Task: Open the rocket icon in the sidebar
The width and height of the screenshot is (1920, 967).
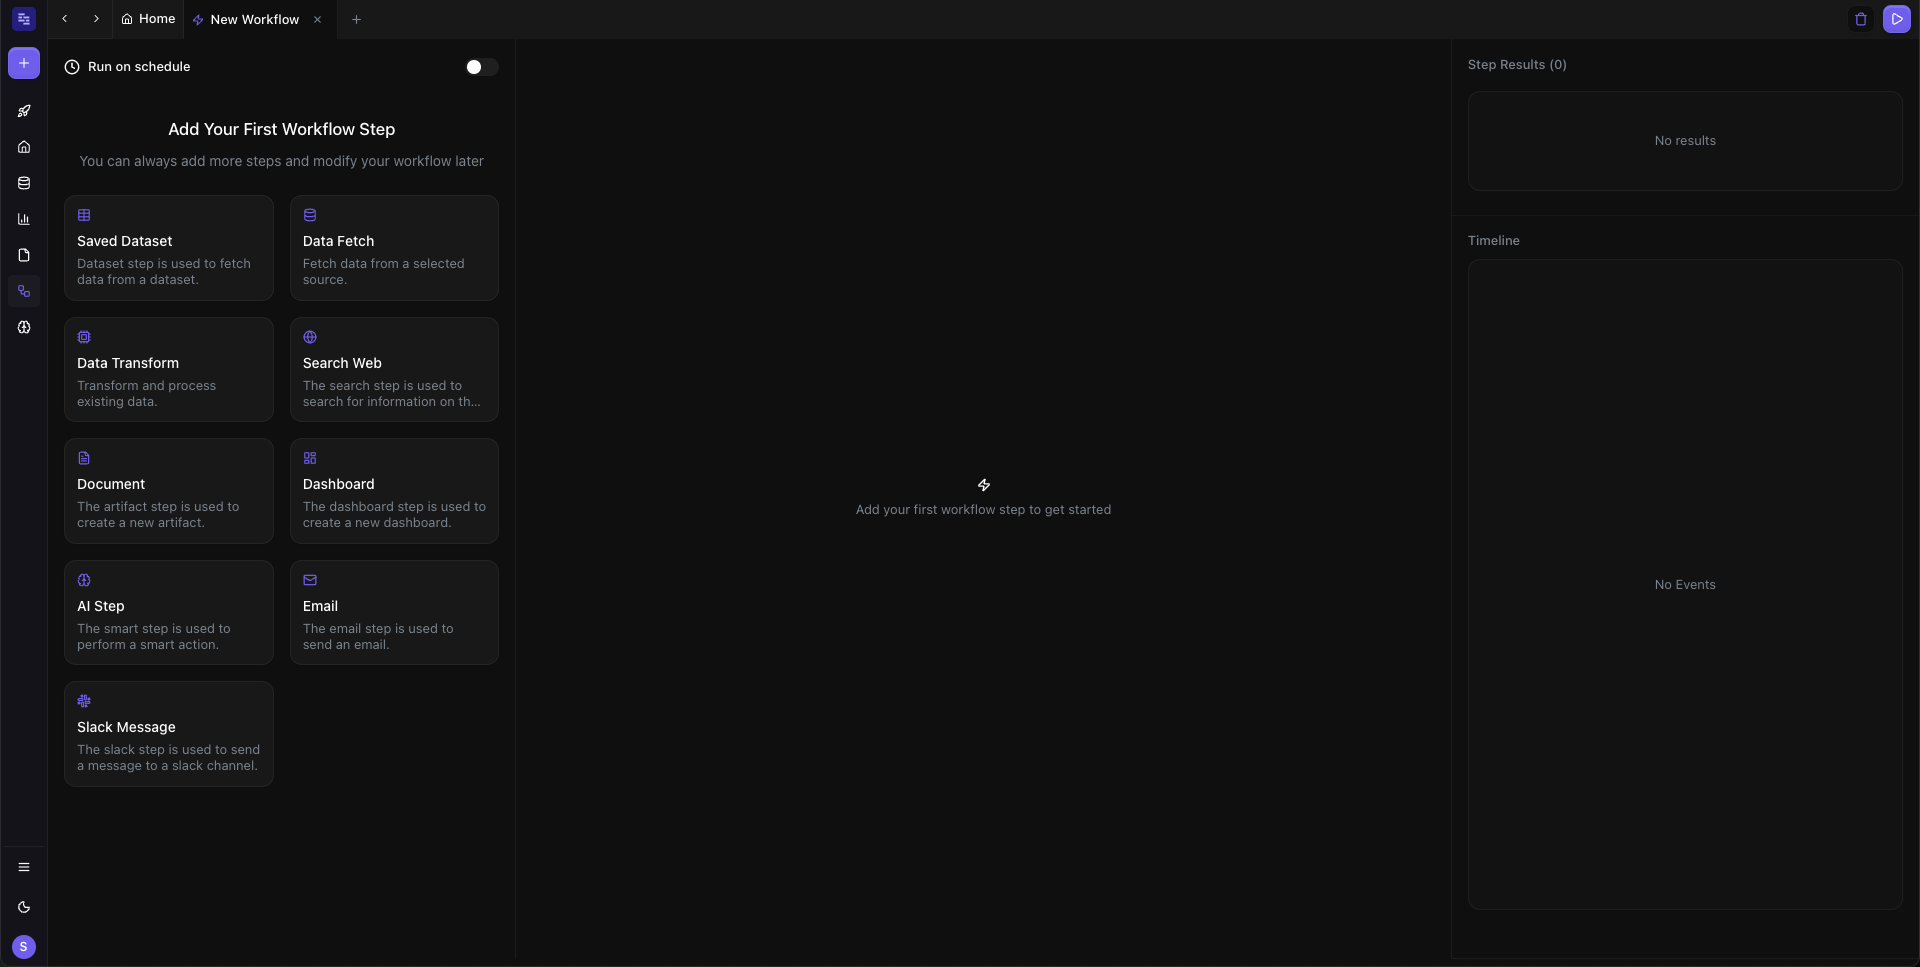Action: click(x=24, y=111)
